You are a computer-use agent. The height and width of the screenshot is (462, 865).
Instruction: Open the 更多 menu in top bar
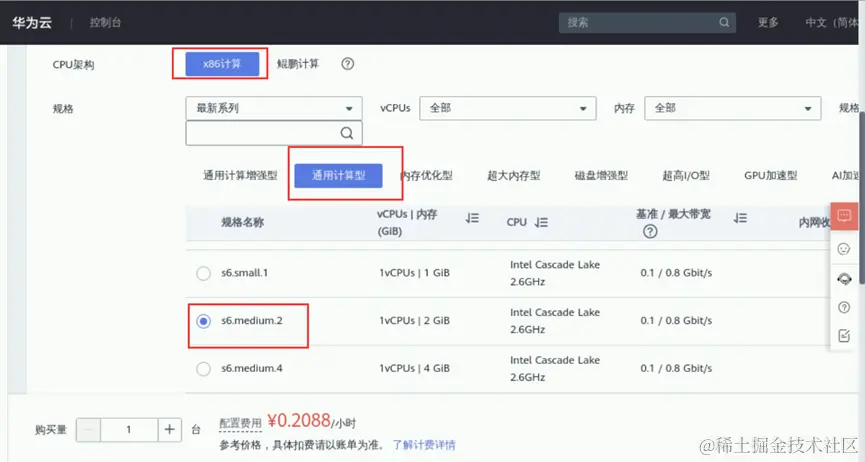(768, 23)
